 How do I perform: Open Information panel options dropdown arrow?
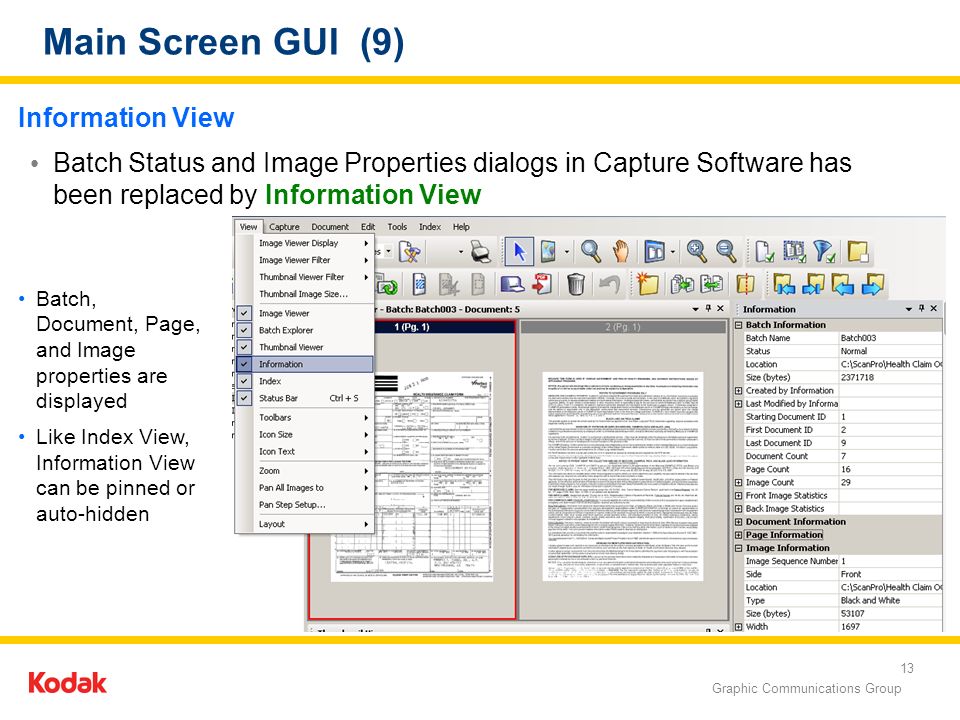coord(909,309)
